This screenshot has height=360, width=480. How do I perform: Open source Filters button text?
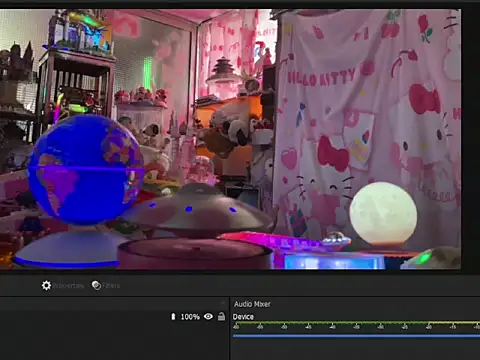pyautogui.click(x=111, y=286)
